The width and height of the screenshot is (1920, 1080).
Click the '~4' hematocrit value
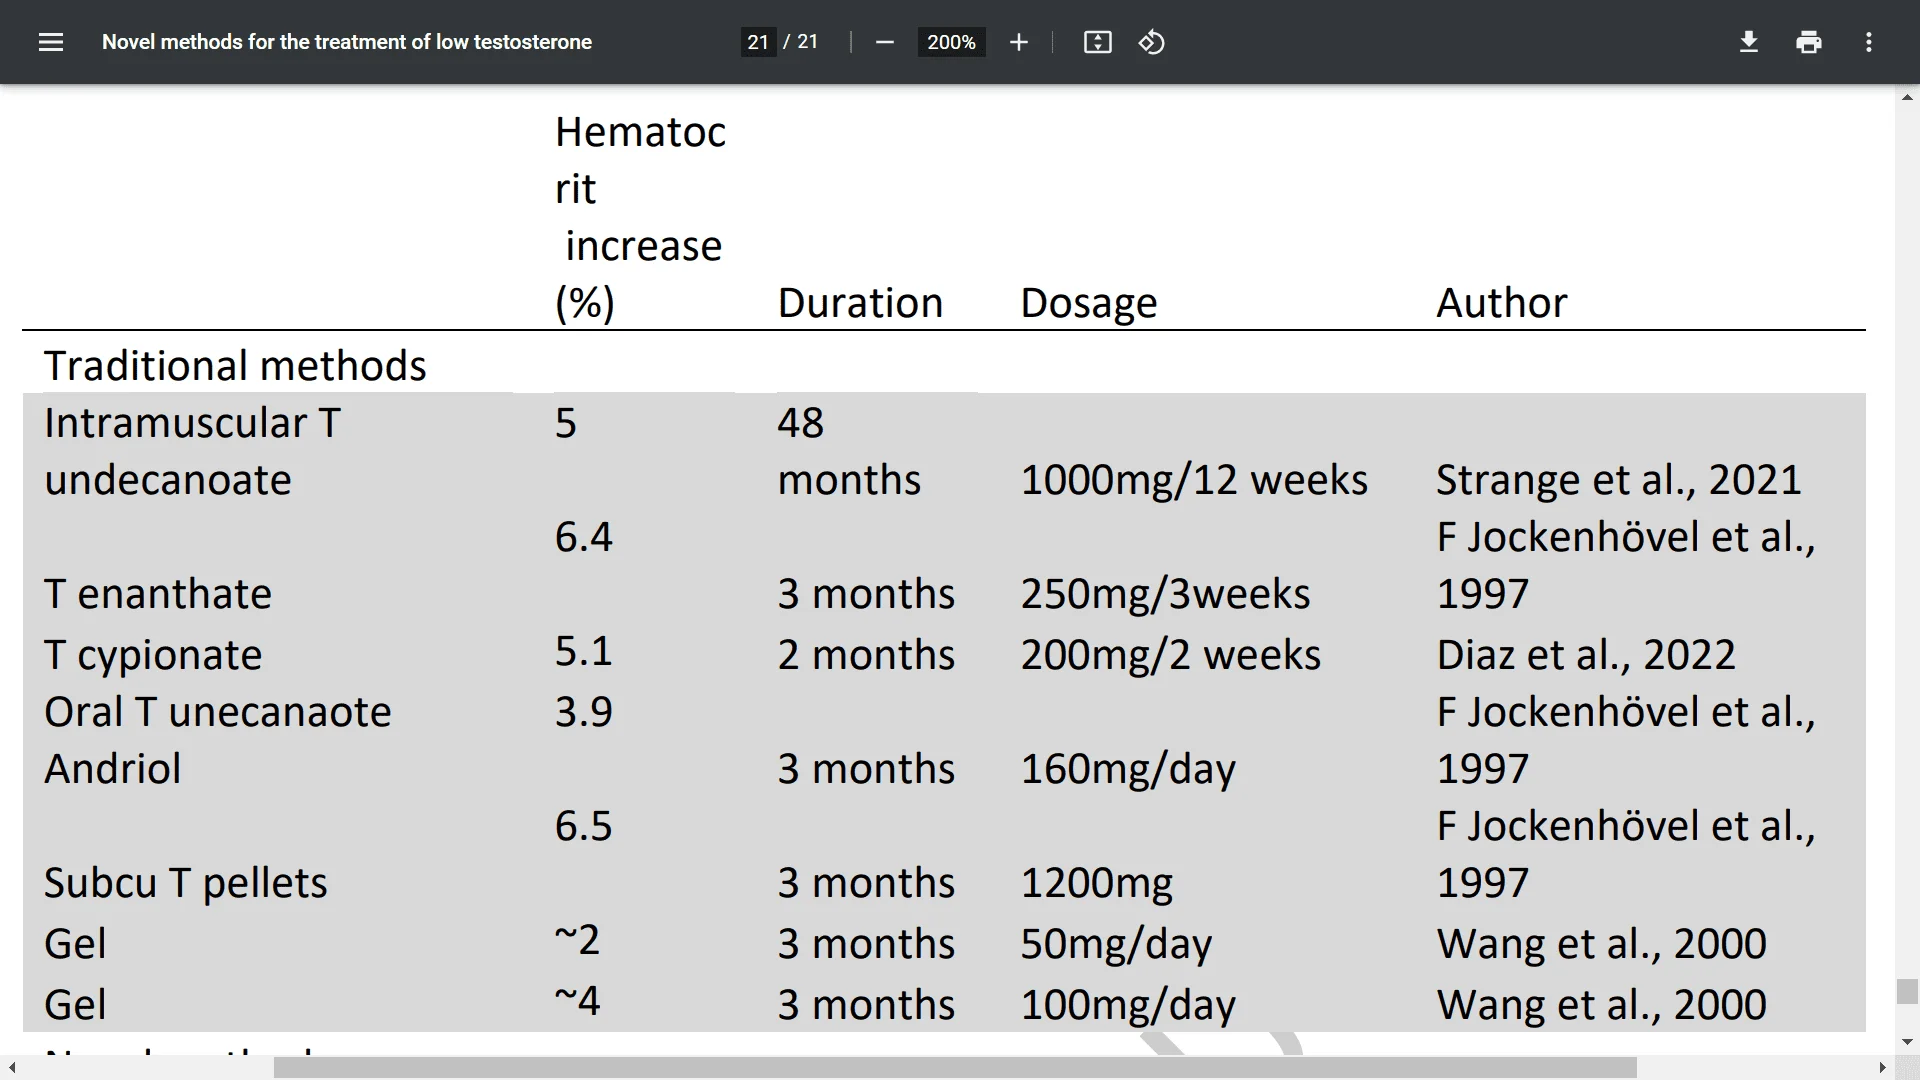[x=577, y=1001]
